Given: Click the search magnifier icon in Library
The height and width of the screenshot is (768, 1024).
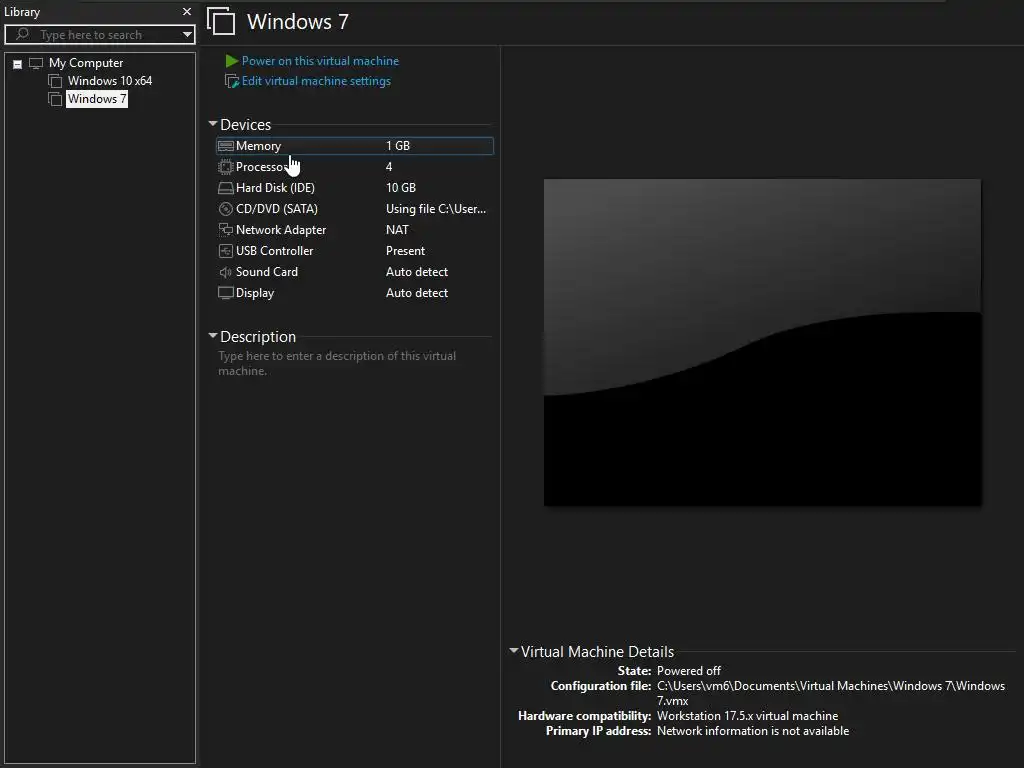Looking at the screenshot, I should pos(22,33).
